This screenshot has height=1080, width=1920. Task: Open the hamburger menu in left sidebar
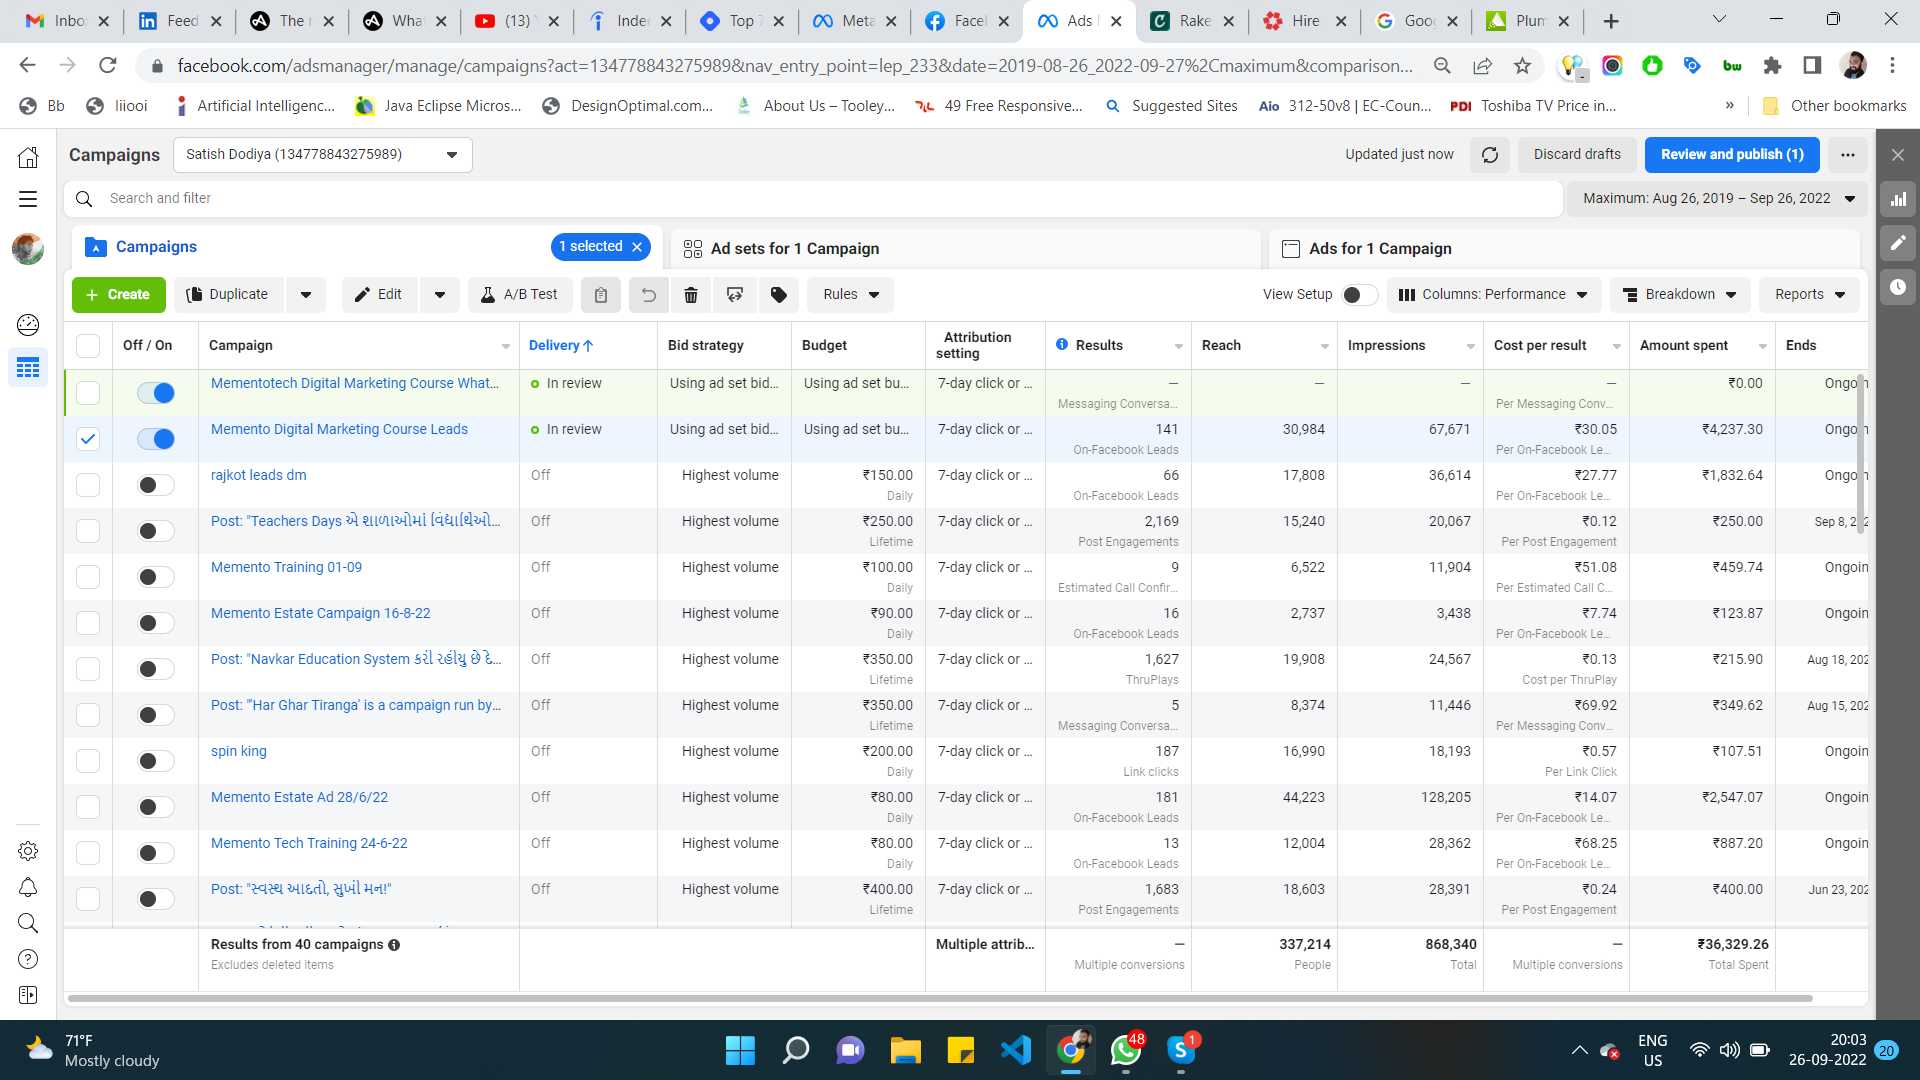coord(28,199)
